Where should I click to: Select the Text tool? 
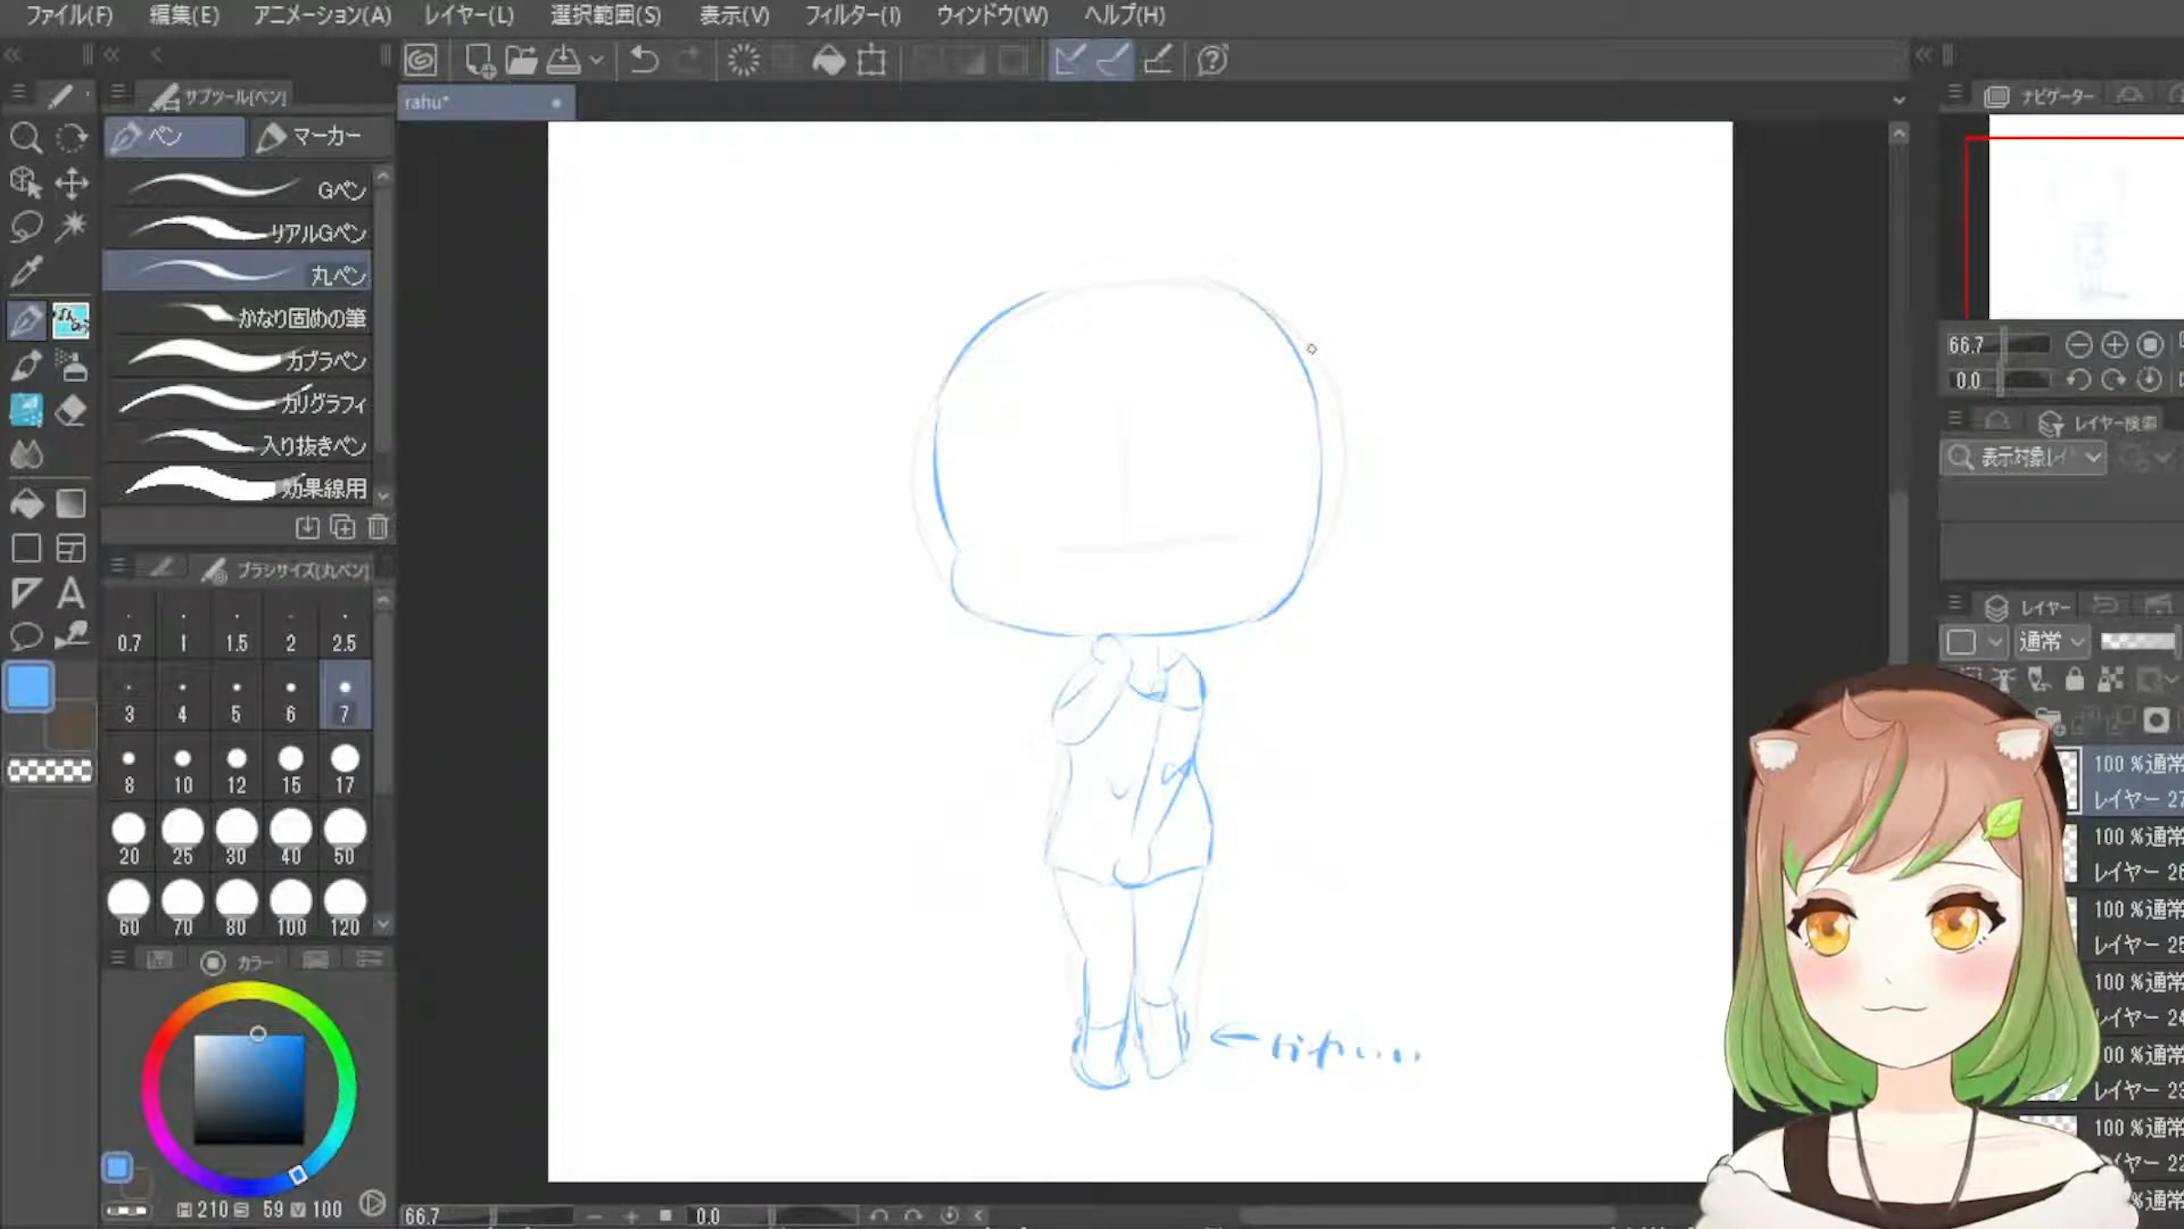[x=70, y=593]
